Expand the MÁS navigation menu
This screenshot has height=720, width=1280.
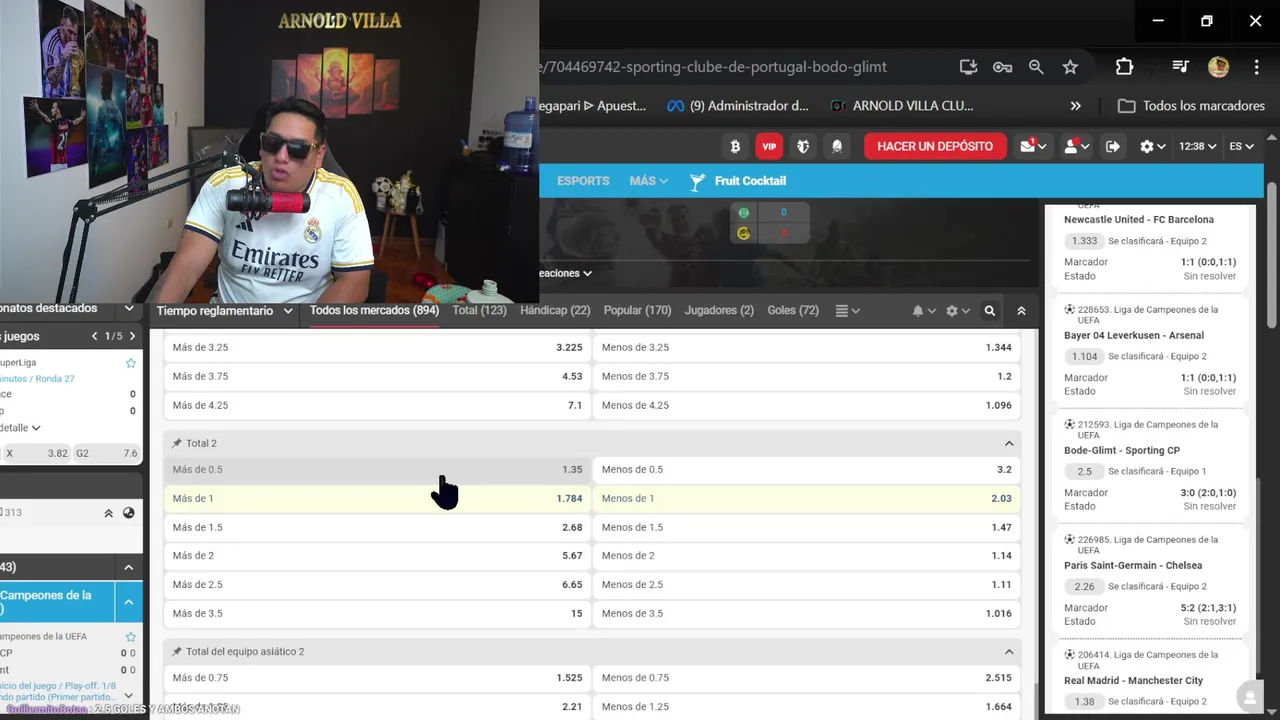click(x=648, y=181)
